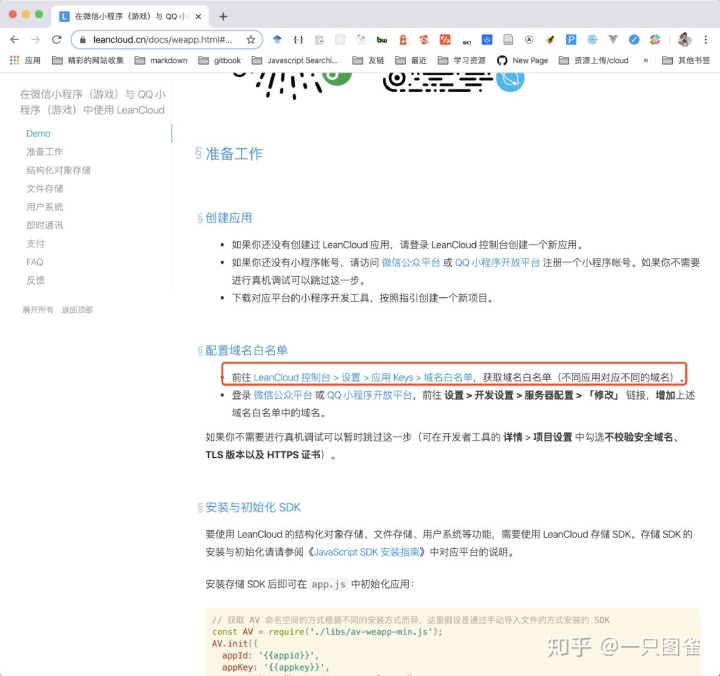Open the grey Vue 'V' devtools extension
The width and height of the screenshot is (720, 676).
(613, 39)
